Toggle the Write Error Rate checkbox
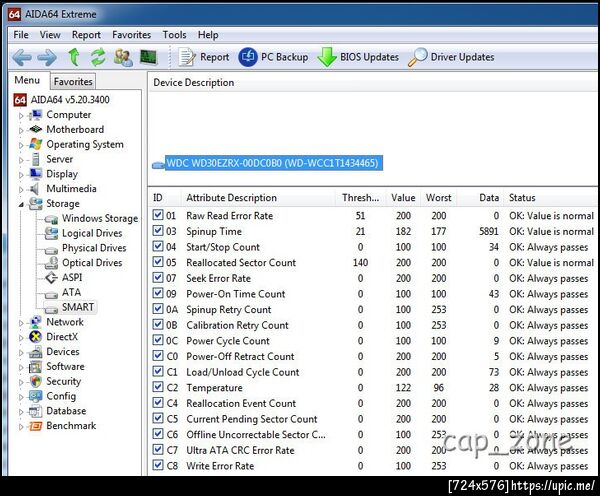 click(158, 465)
